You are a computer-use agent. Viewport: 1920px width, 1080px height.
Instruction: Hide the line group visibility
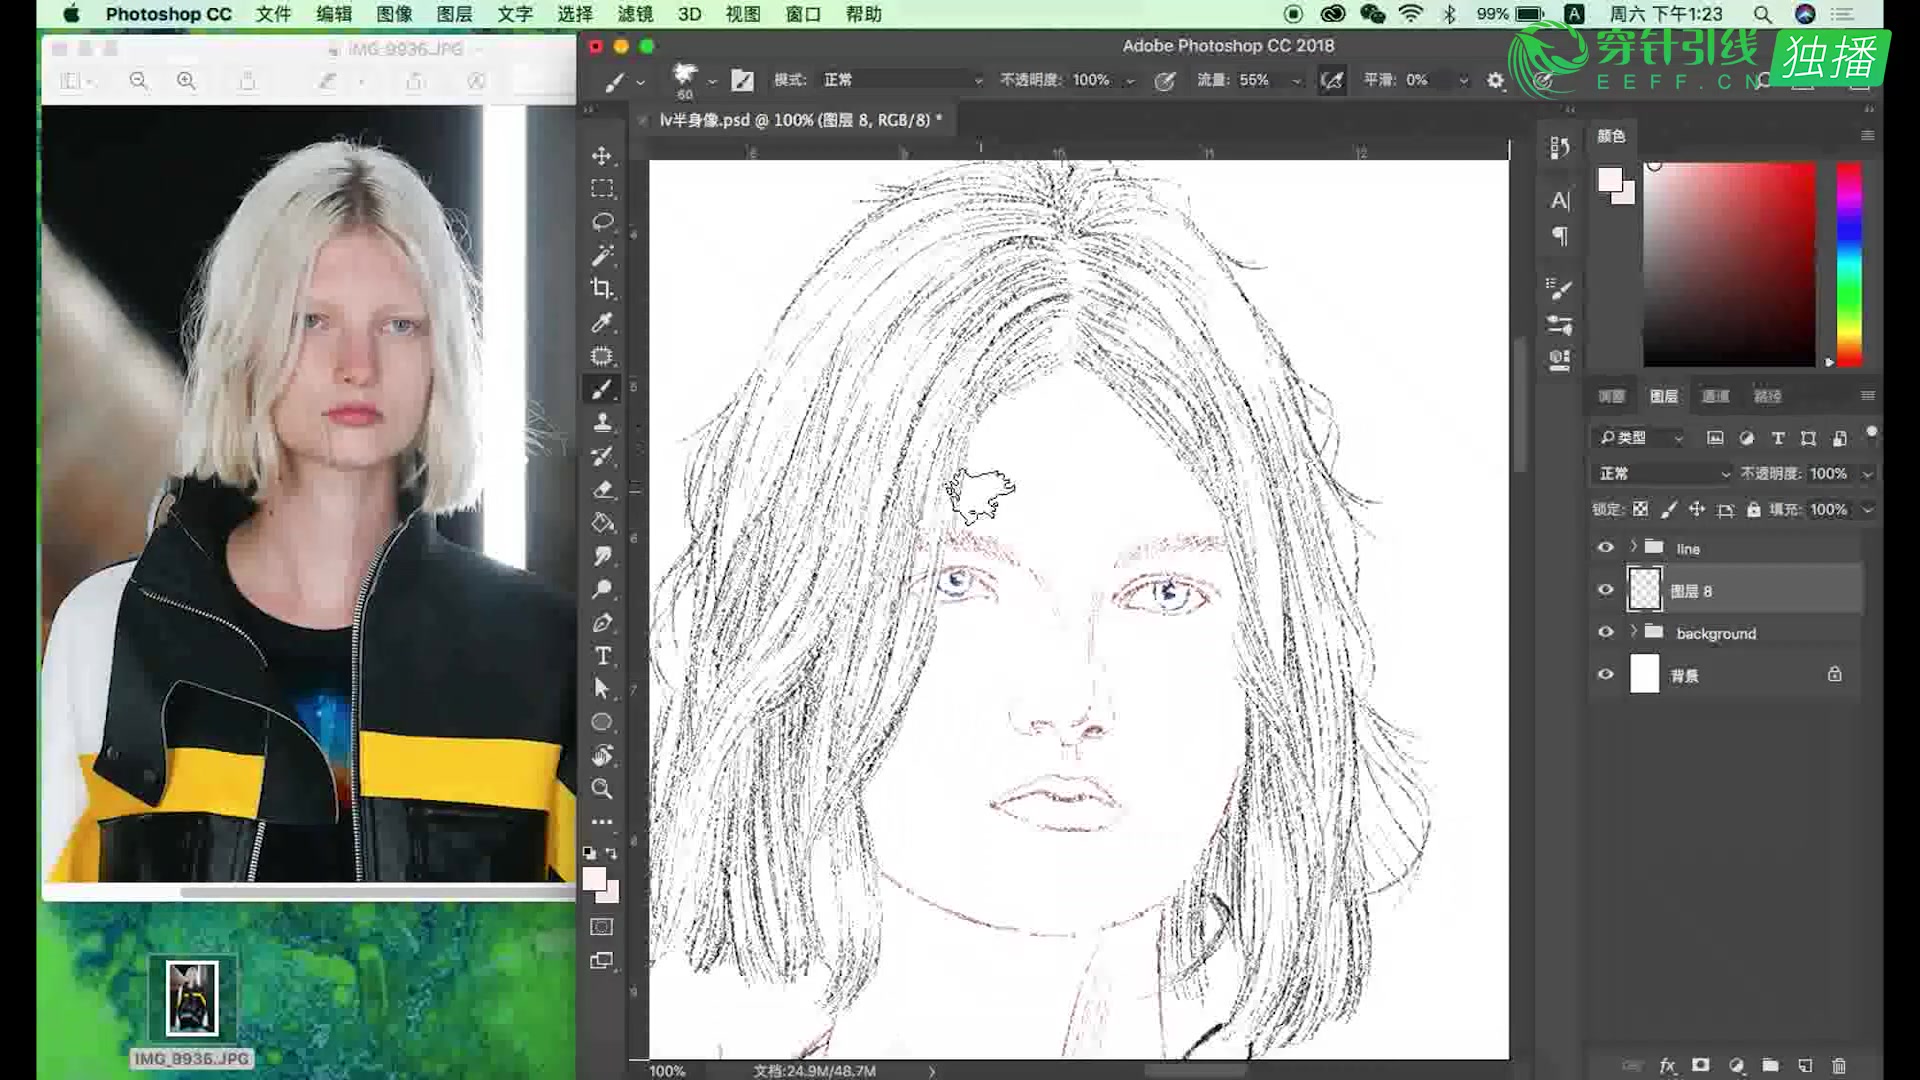(1605, 548)
